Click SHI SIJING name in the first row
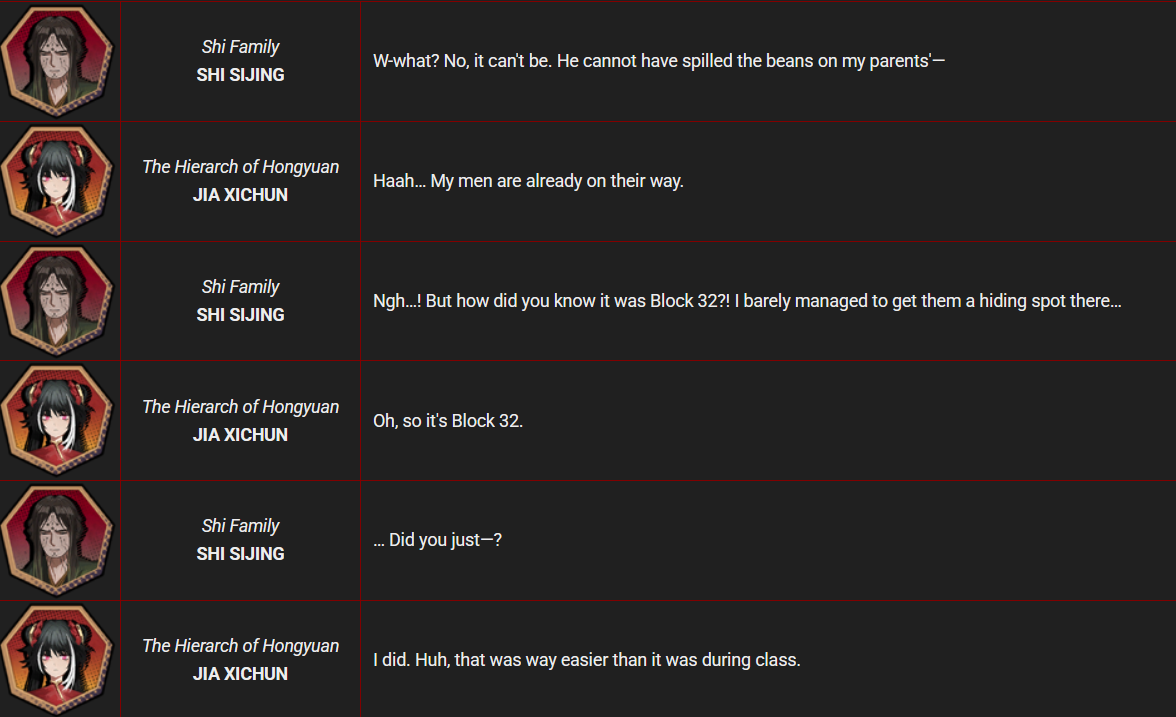The height and width of the screenshot is (717, 1176). pyautogui.click(x=240, y=75)
